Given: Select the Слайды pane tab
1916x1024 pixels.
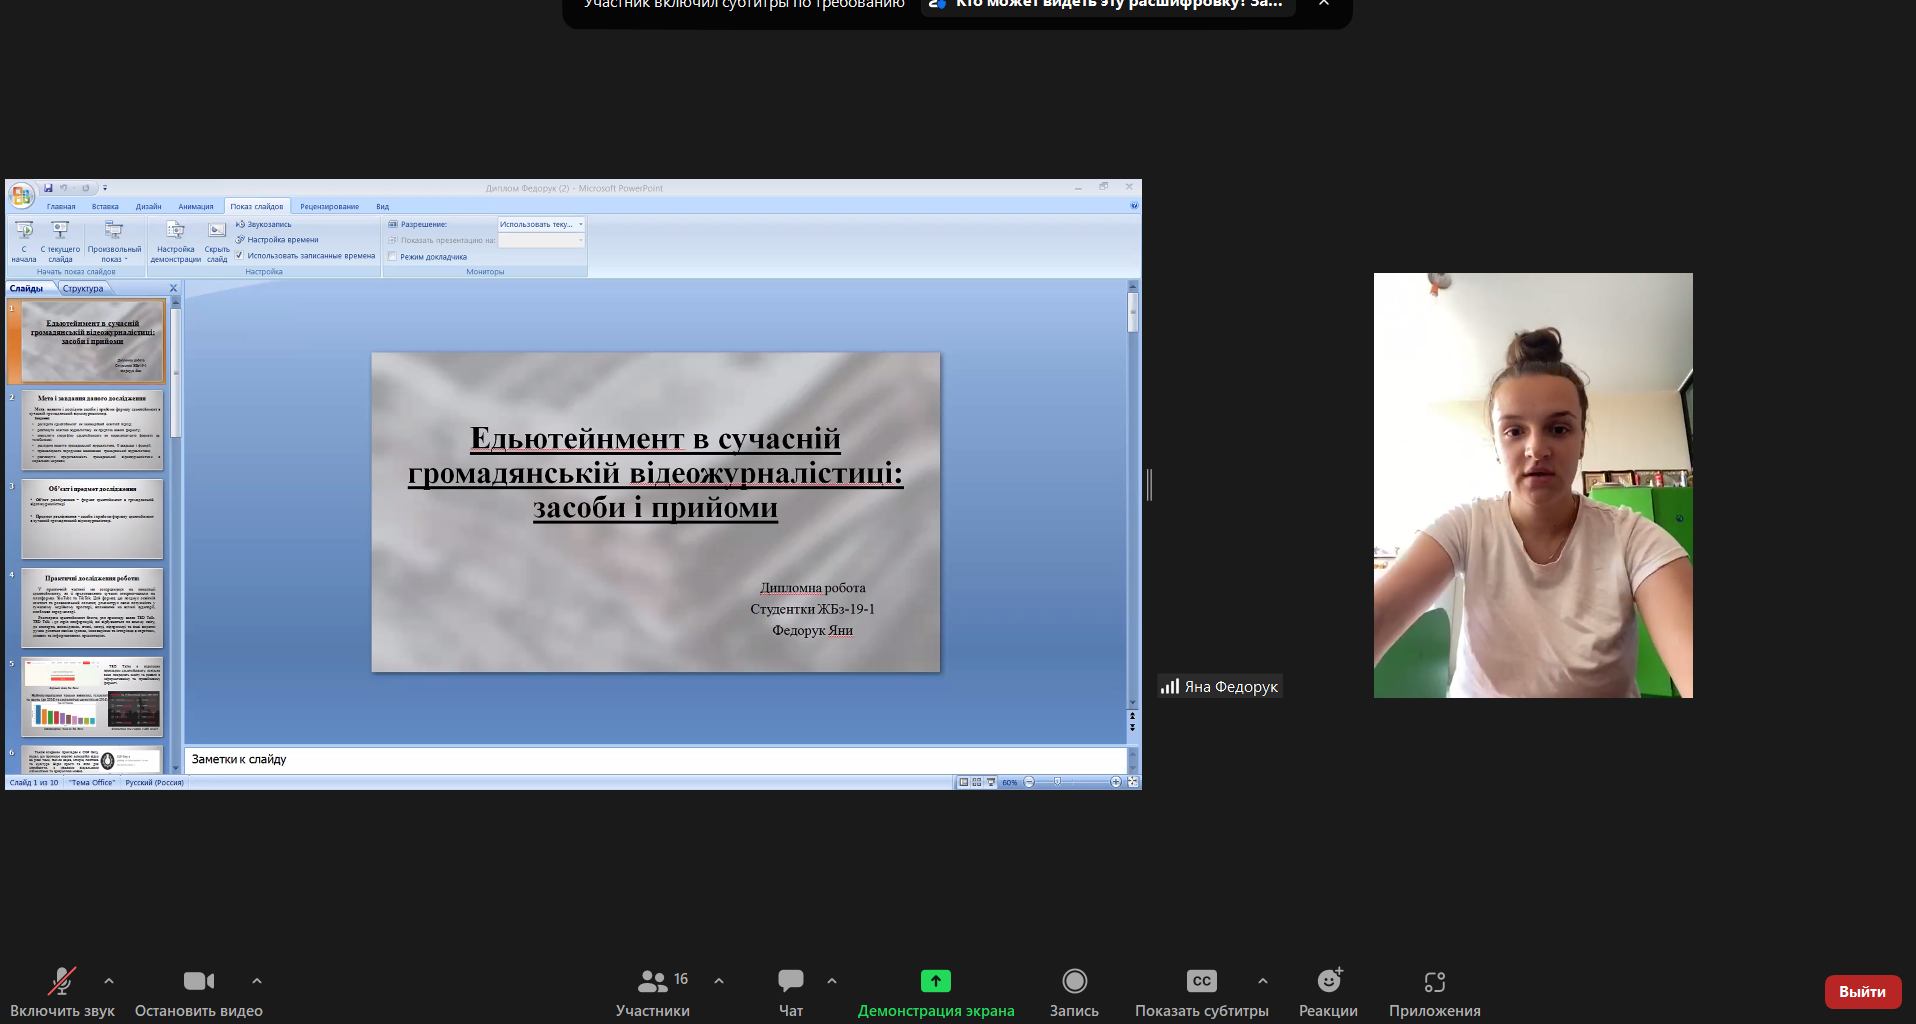Looking at the screenshot, I should pos(27,288).
